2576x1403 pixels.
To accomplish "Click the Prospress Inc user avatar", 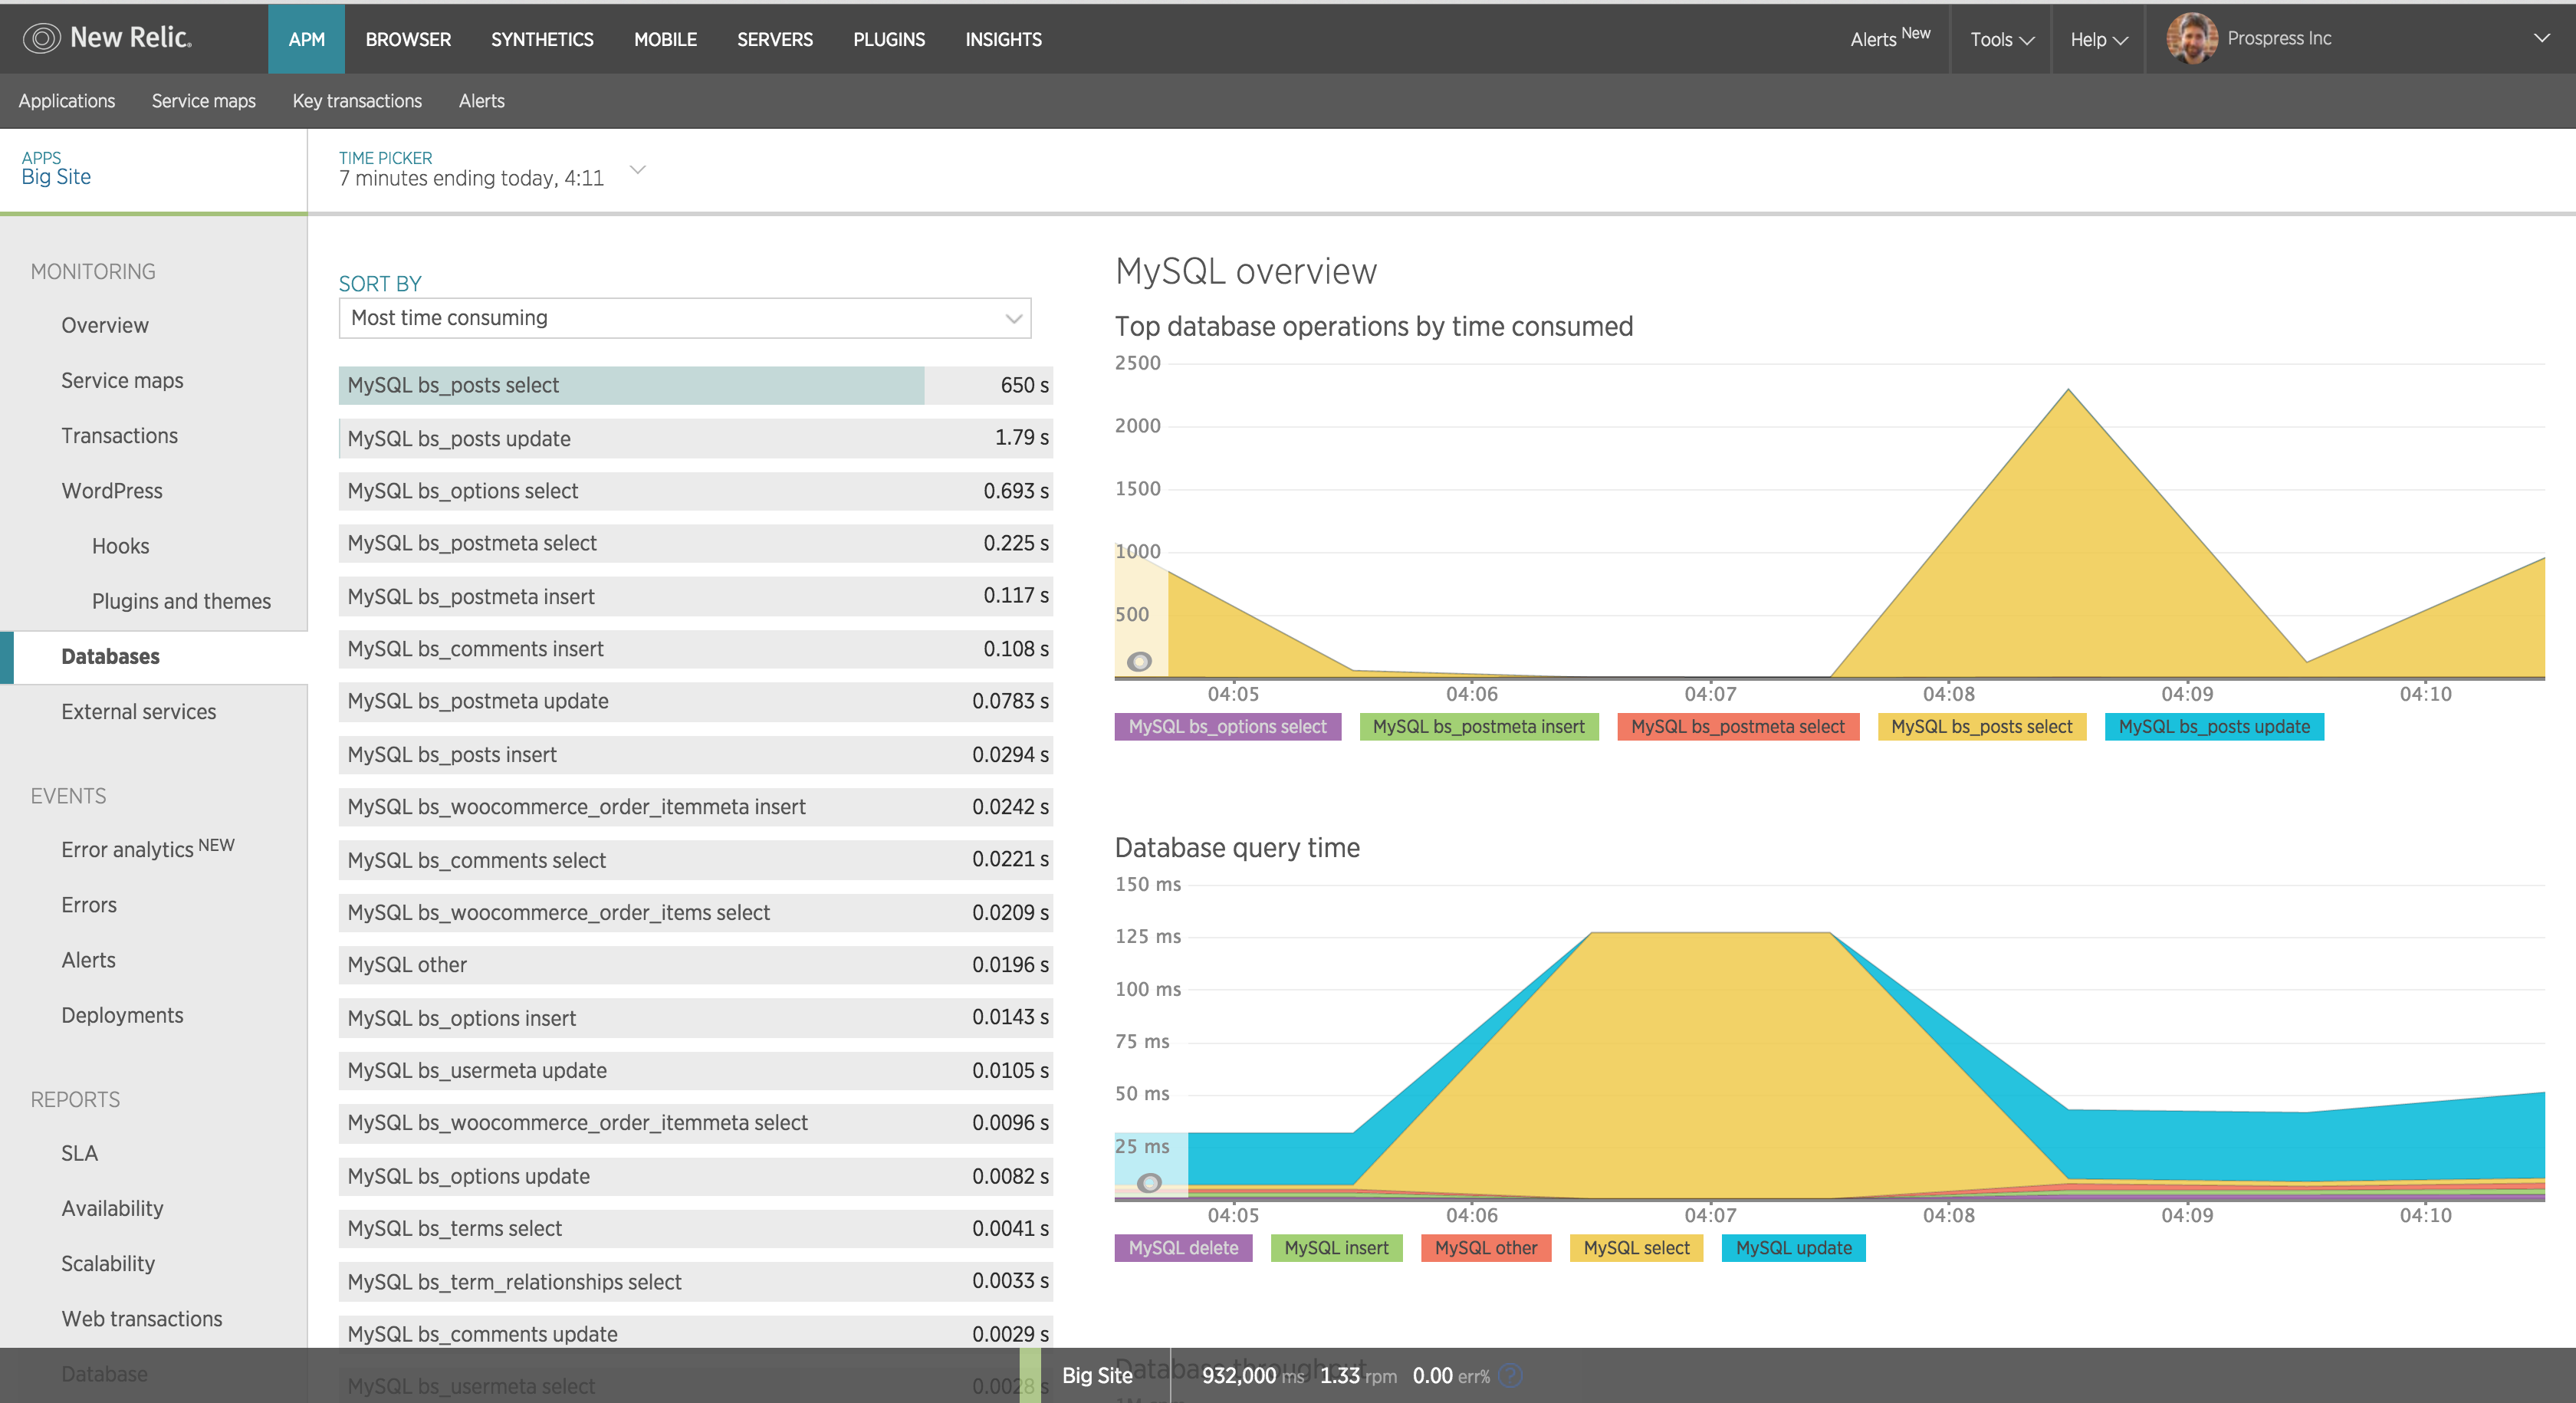I will point(2190,39).
